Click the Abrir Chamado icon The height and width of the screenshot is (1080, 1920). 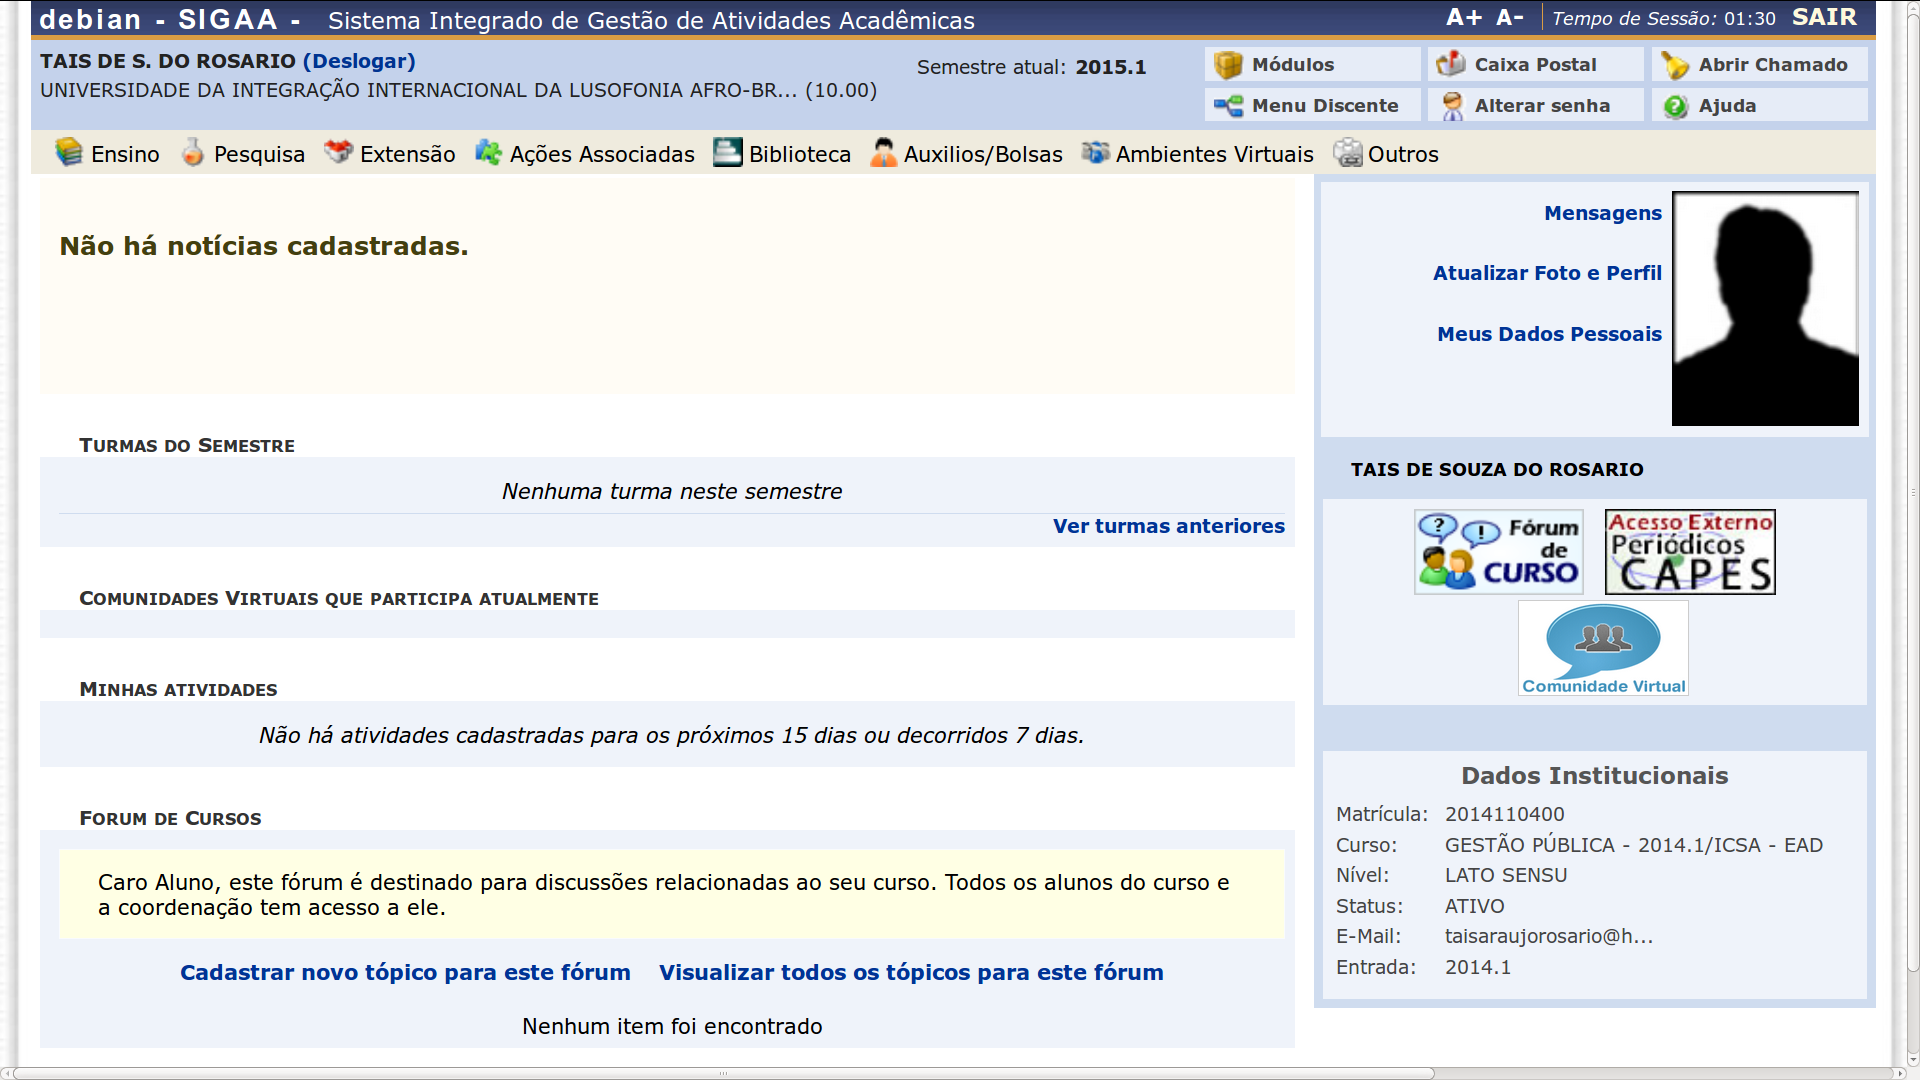(1675, 65)
